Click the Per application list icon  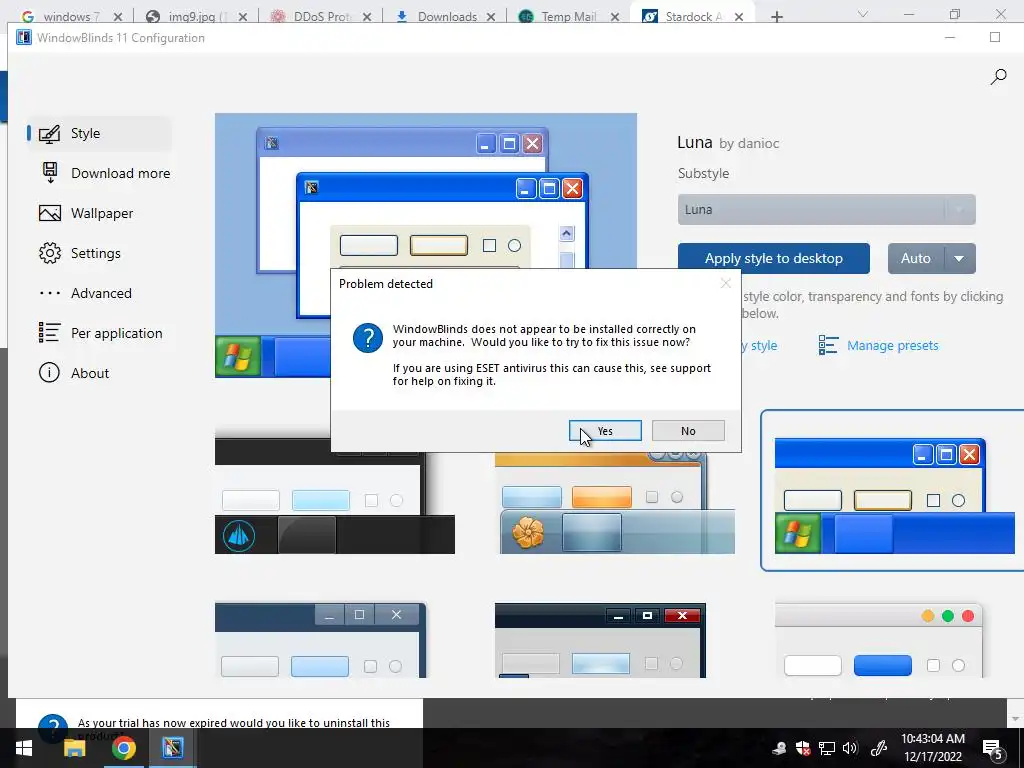[x=50, y=332]
